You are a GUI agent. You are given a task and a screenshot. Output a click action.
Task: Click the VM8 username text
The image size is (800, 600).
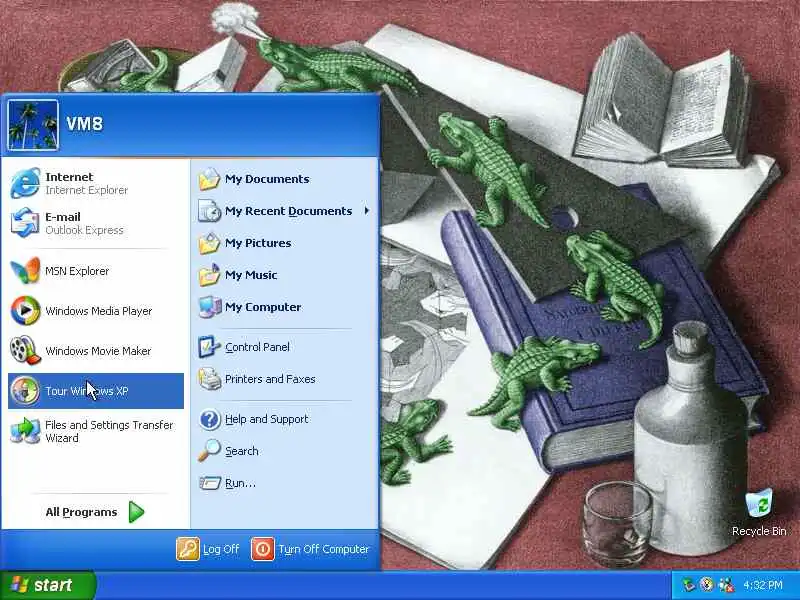[85, 123]
